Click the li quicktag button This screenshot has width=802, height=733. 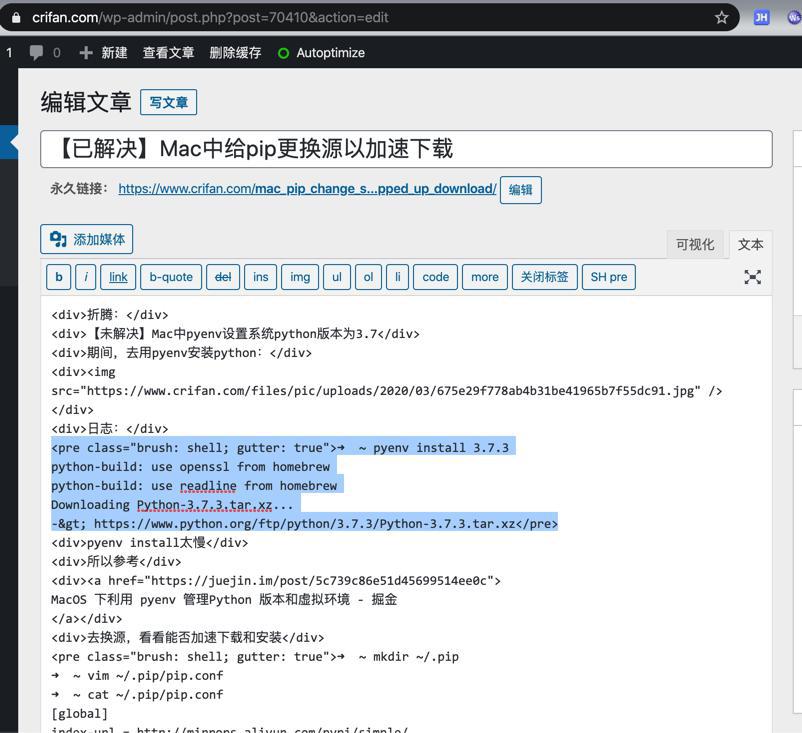(397, 277)
